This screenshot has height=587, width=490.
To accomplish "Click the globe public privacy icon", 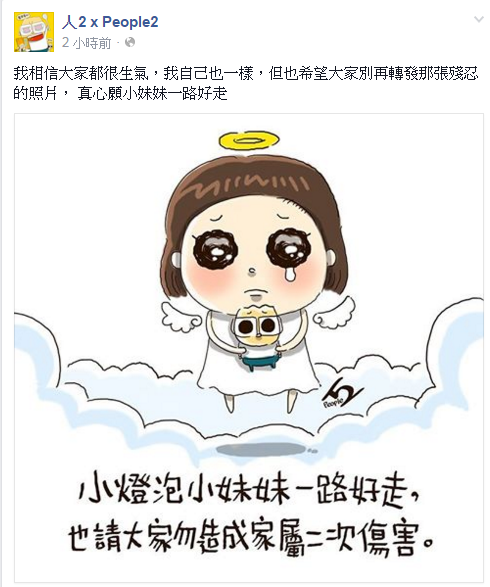I will click(130, 43).
